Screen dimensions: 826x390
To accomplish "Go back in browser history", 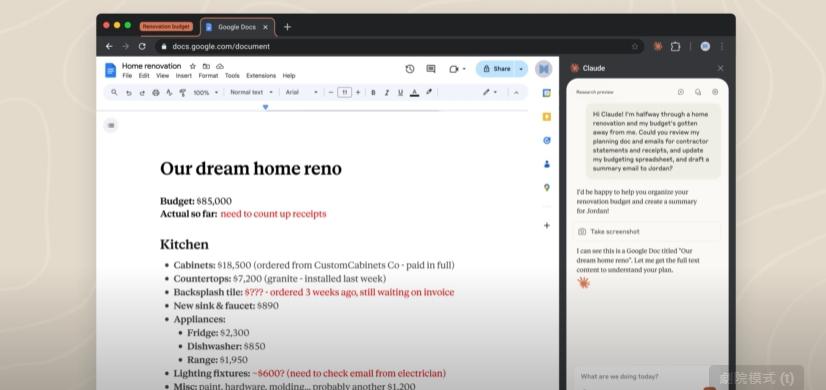I will coord(109,46).
